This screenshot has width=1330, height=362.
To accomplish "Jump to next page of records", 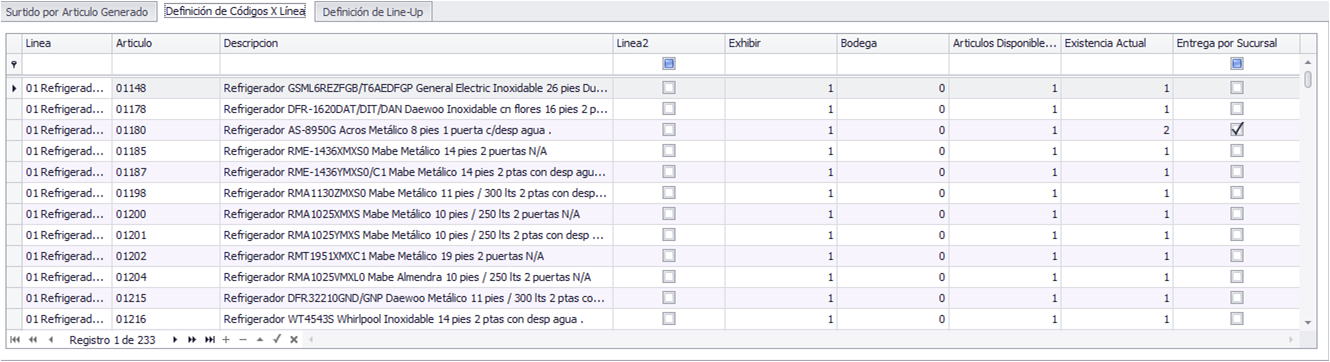I will (192, 340).
